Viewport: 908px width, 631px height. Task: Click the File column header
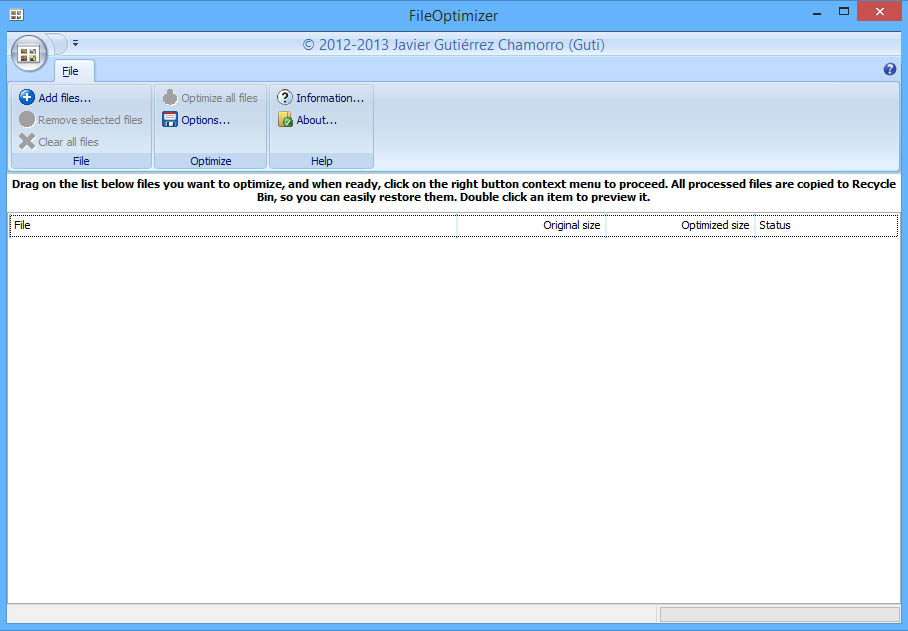[233, 225]
